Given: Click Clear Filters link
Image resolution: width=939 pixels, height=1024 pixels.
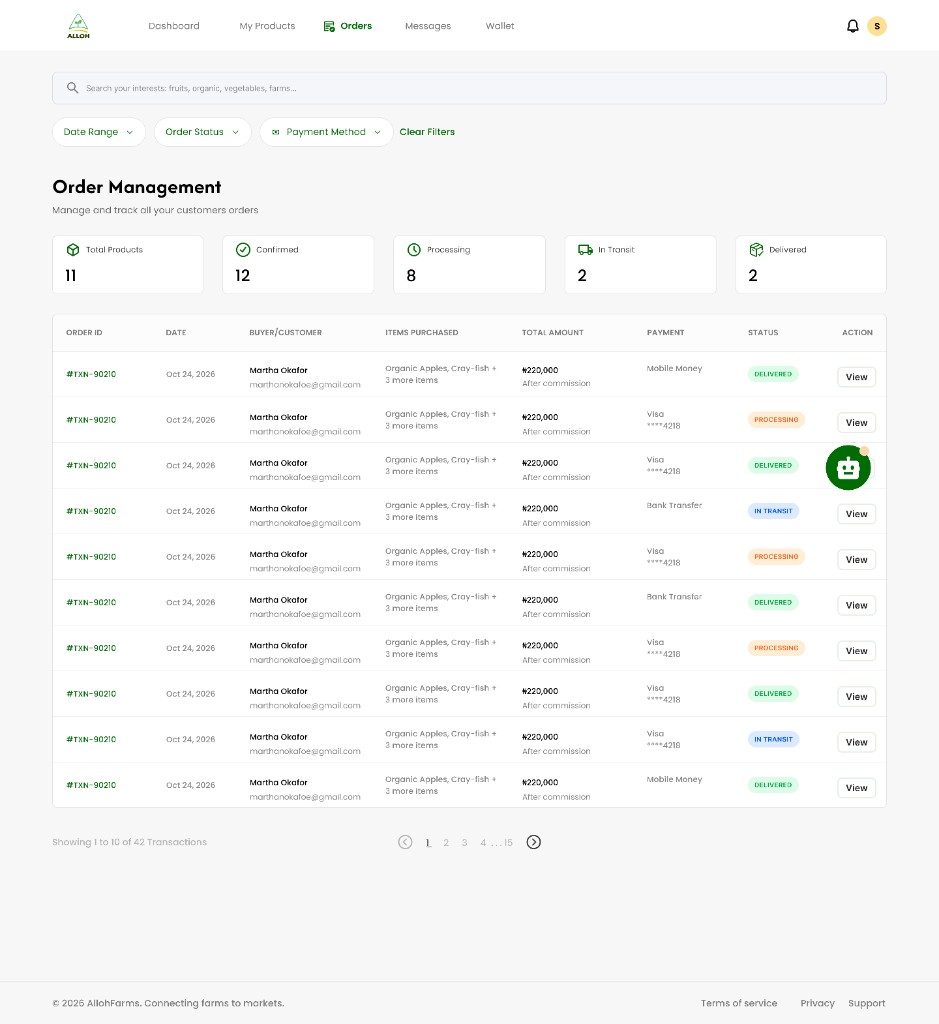Looking at the screenshot, I should click(427, 132).
